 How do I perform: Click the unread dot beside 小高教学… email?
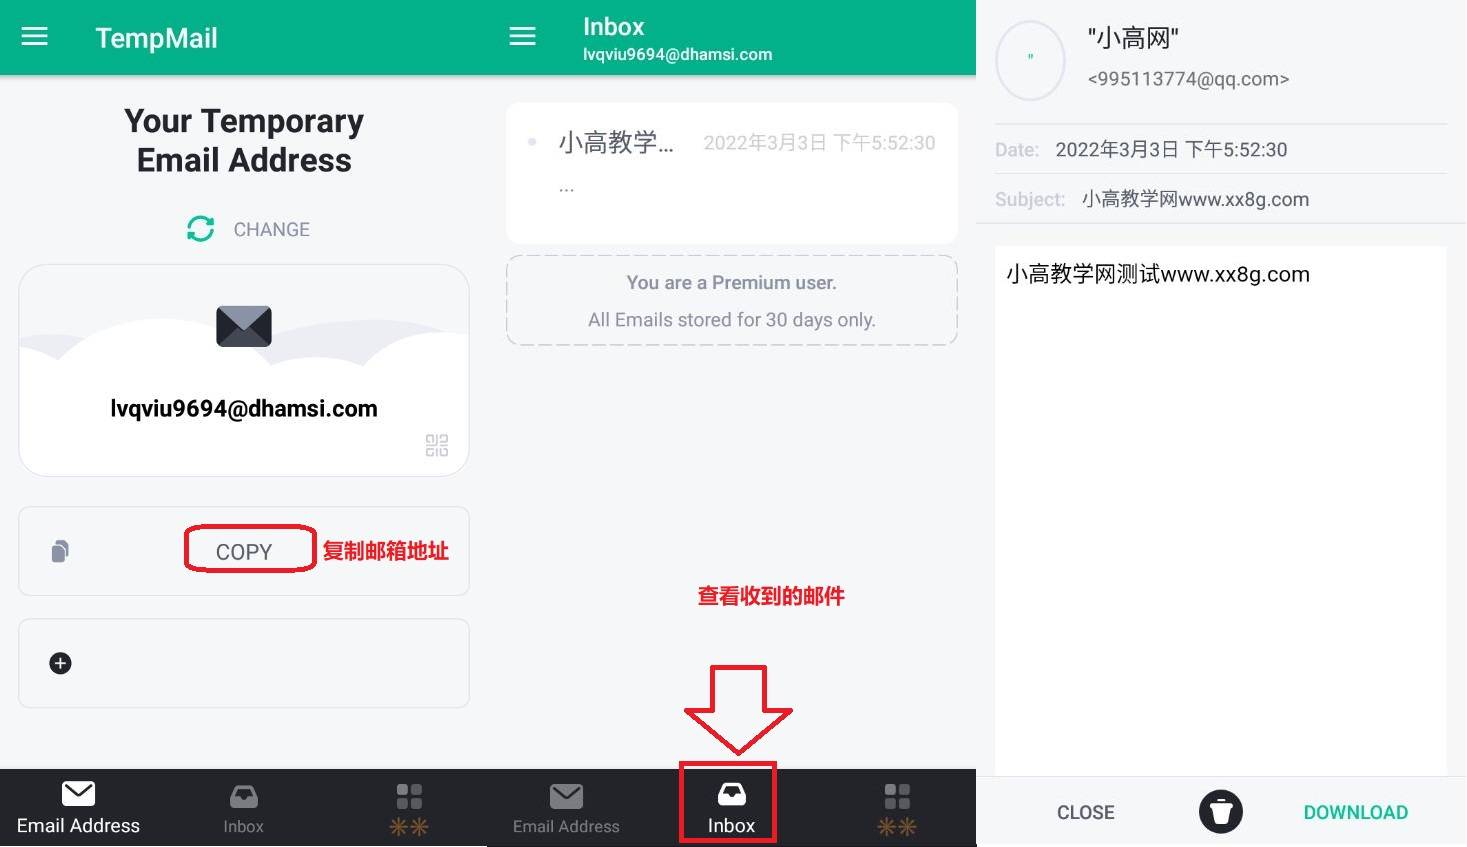coord(532,142)
